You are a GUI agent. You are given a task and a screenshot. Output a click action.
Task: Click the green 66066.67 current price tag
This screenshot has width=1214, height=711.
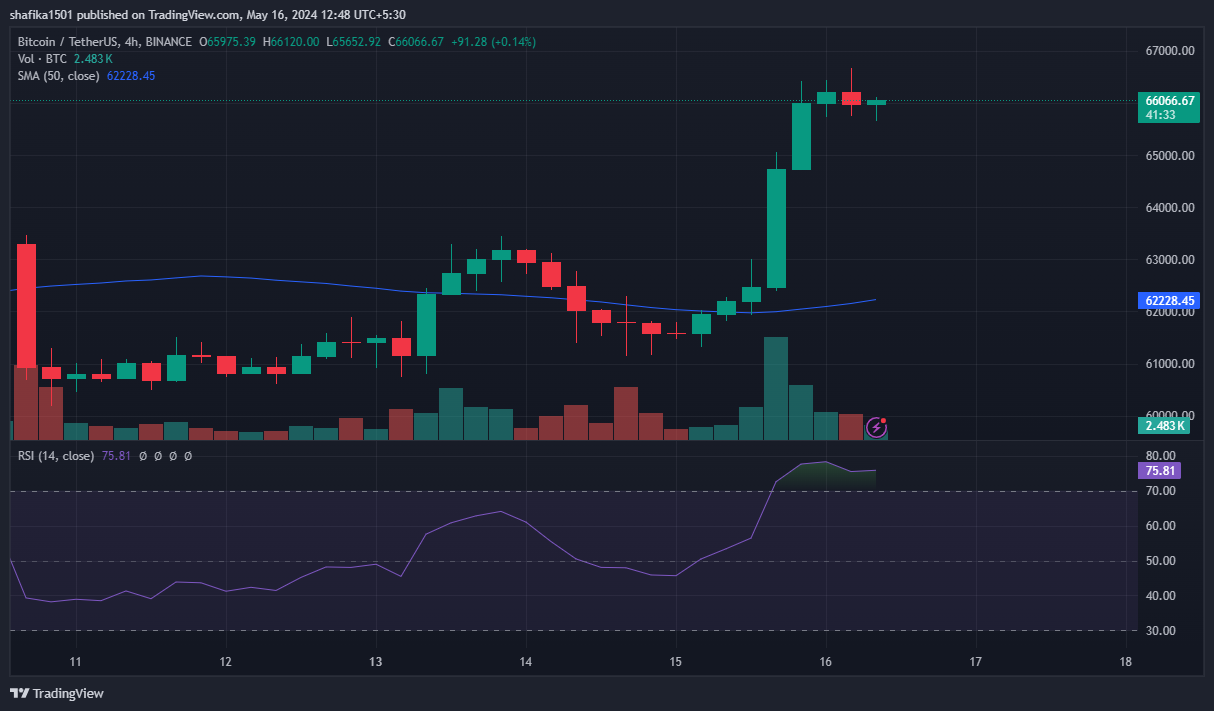(1170, 101)
